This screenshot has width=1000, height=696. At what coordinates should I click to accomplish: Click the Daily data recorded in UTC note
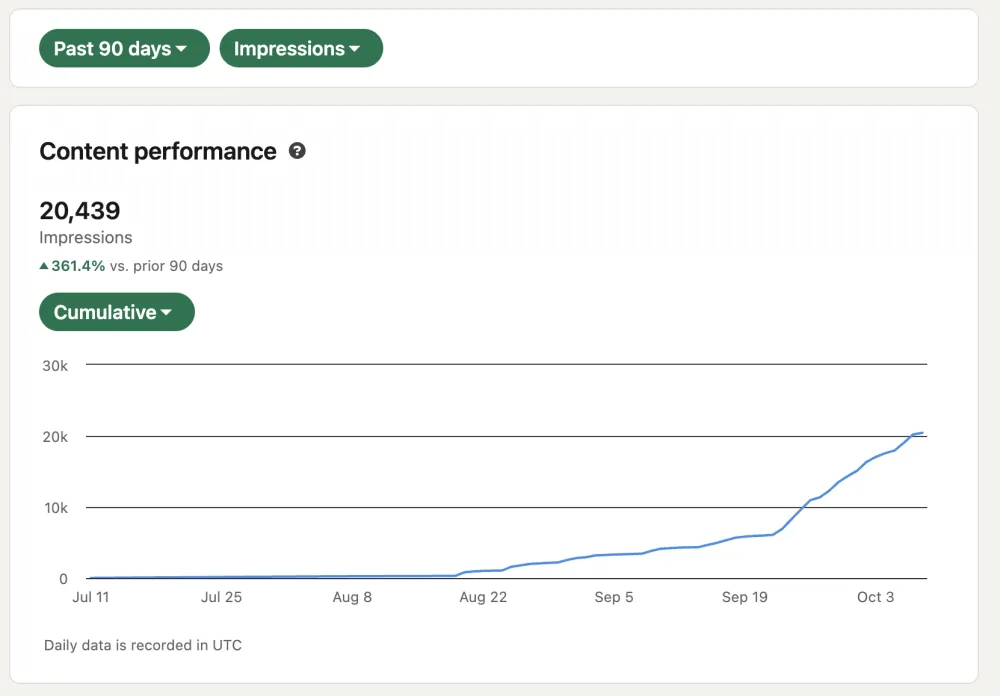click(143, 645)
